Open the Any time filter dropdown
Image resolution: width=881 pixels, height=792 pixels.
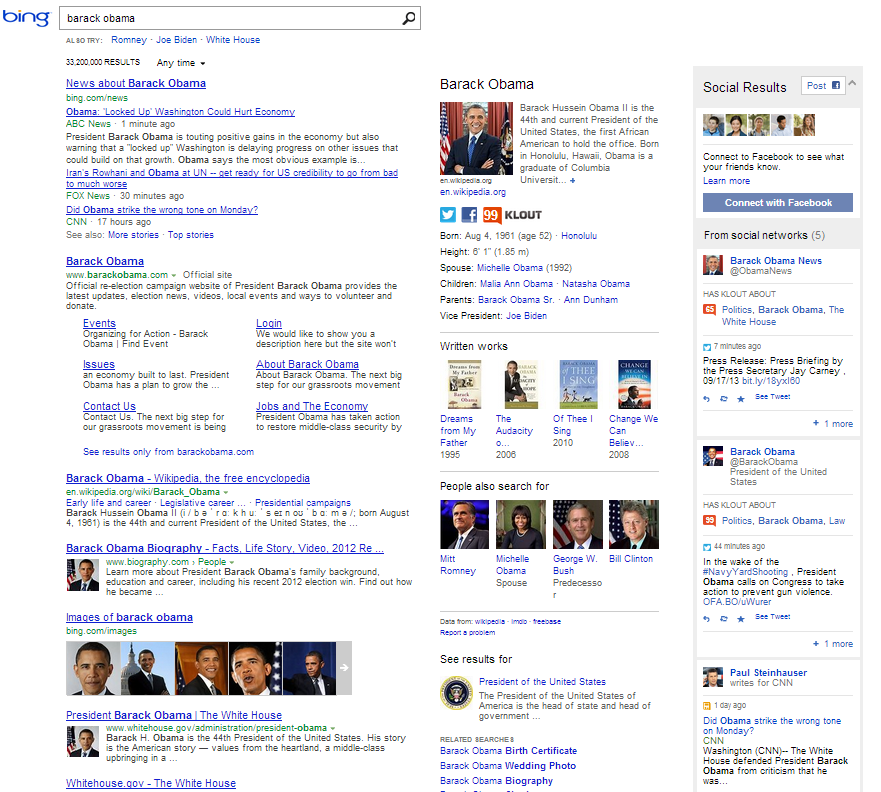coord(179,62)
